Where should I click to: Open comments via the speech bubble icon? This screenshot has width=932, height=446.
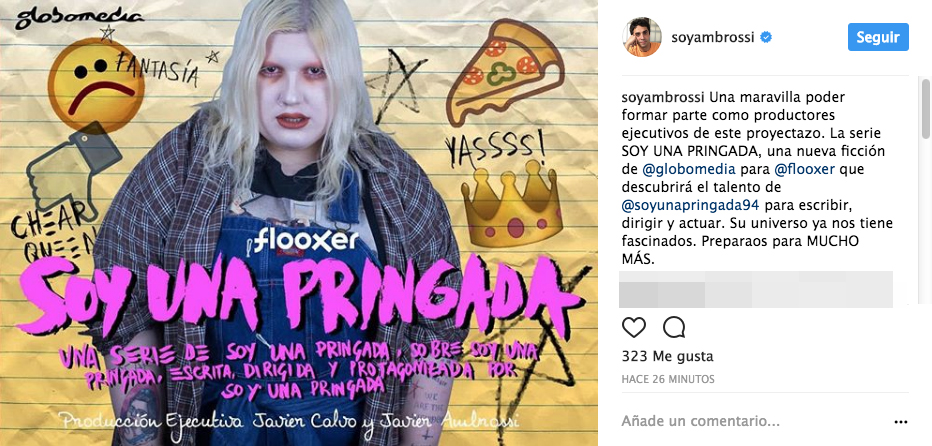tap(674, 327)
